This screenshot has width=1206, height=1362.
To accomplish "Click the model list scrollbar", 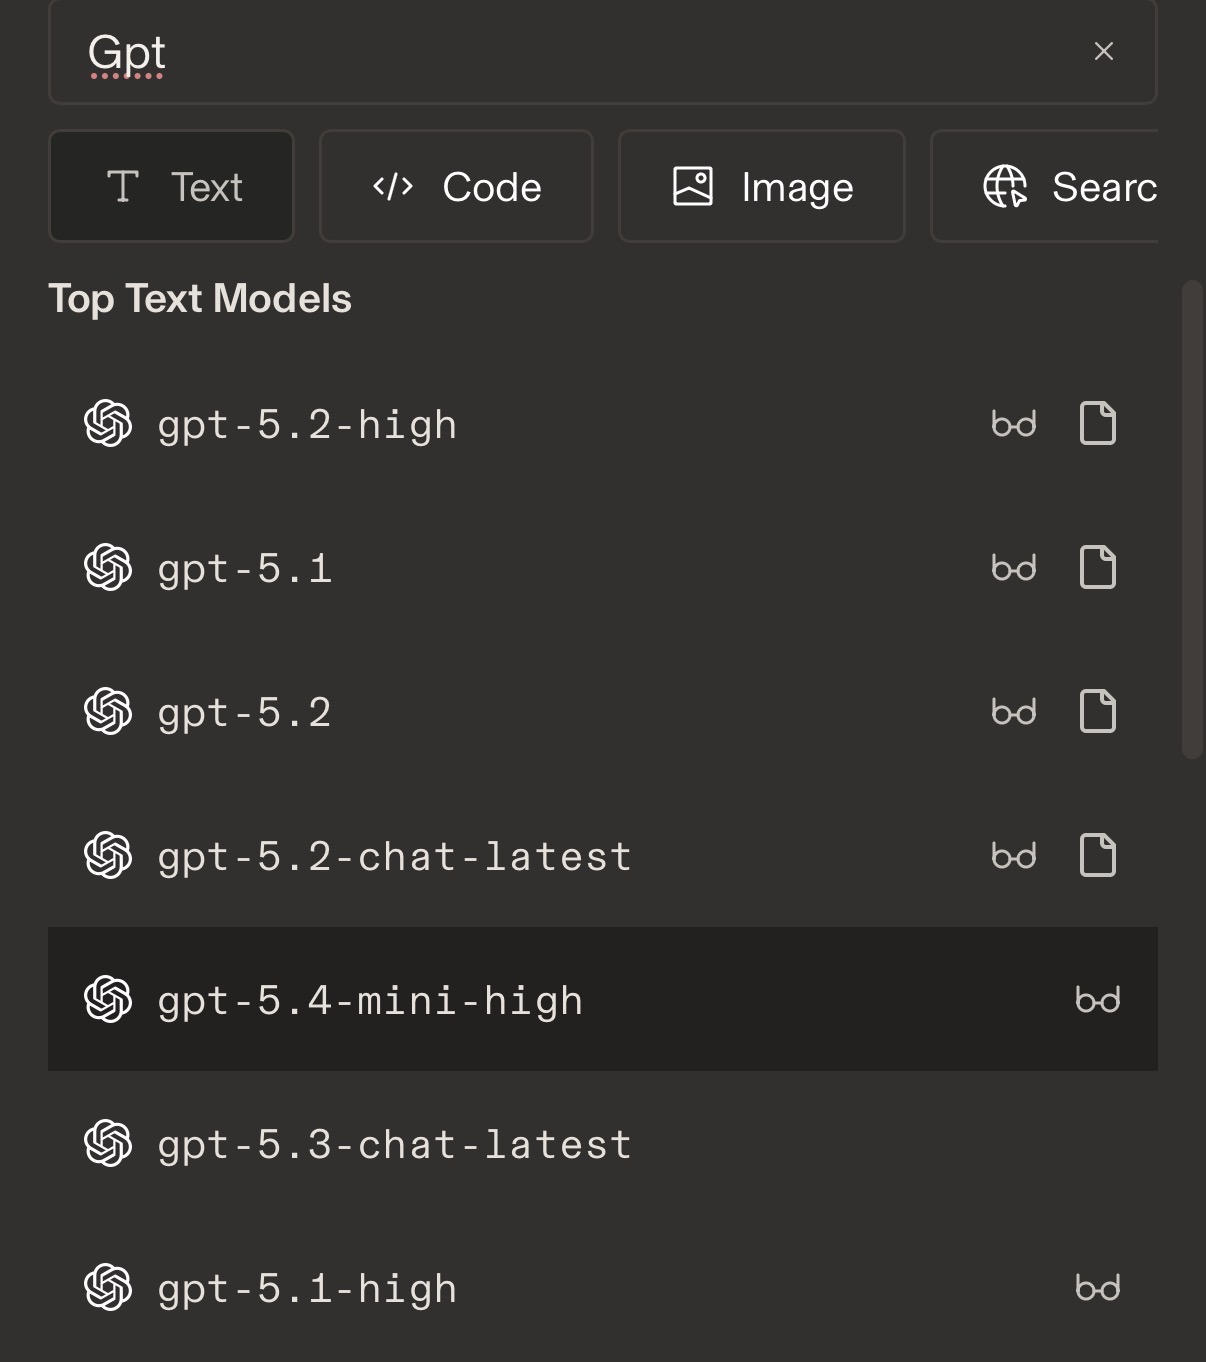I will coord(1192,520).
